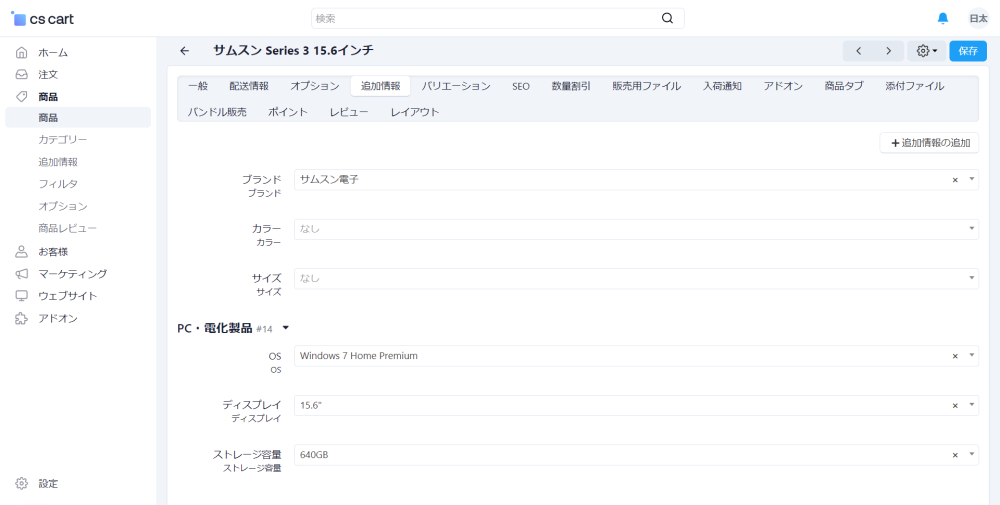Clear the ディスプレイ value with x
This screenshot has width=1000, height=505.
point(955,406)
